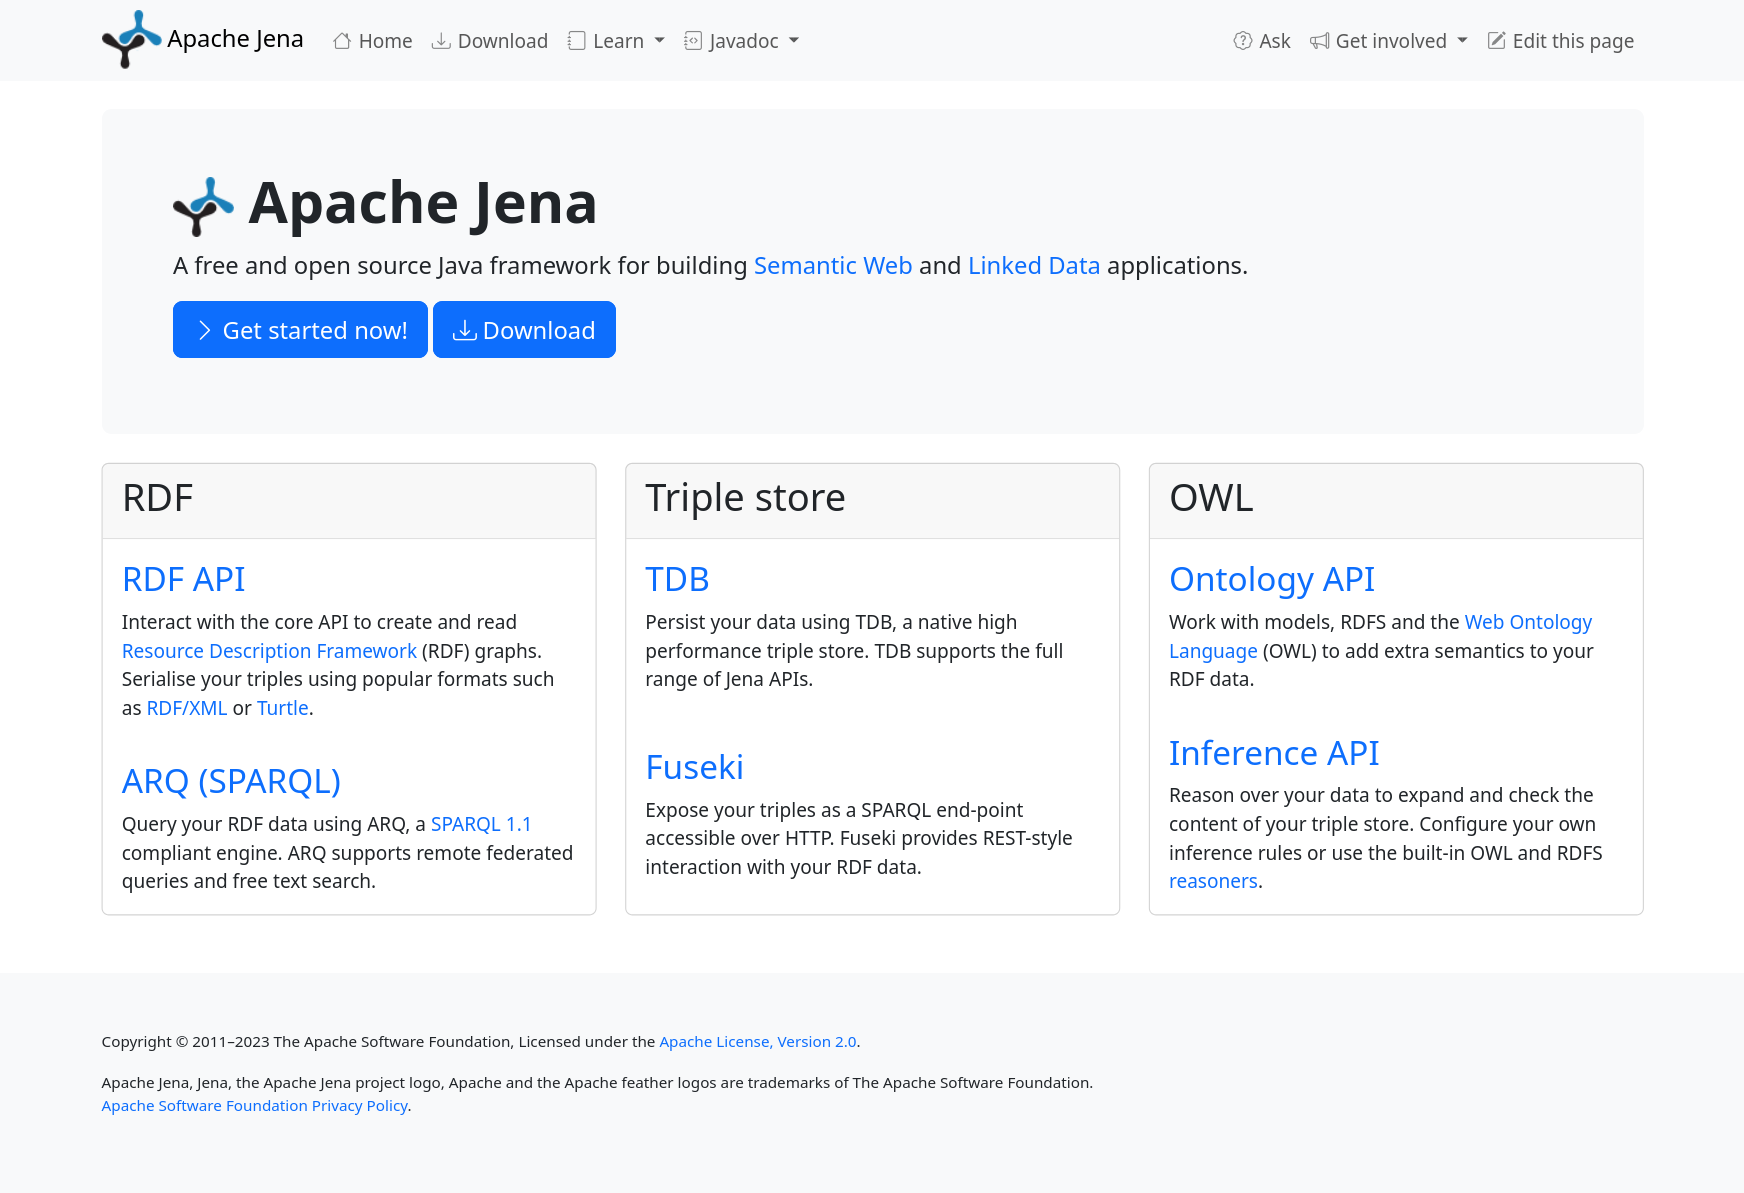
Task: Open the Javadoc menu label
Action: click(743, 41)
